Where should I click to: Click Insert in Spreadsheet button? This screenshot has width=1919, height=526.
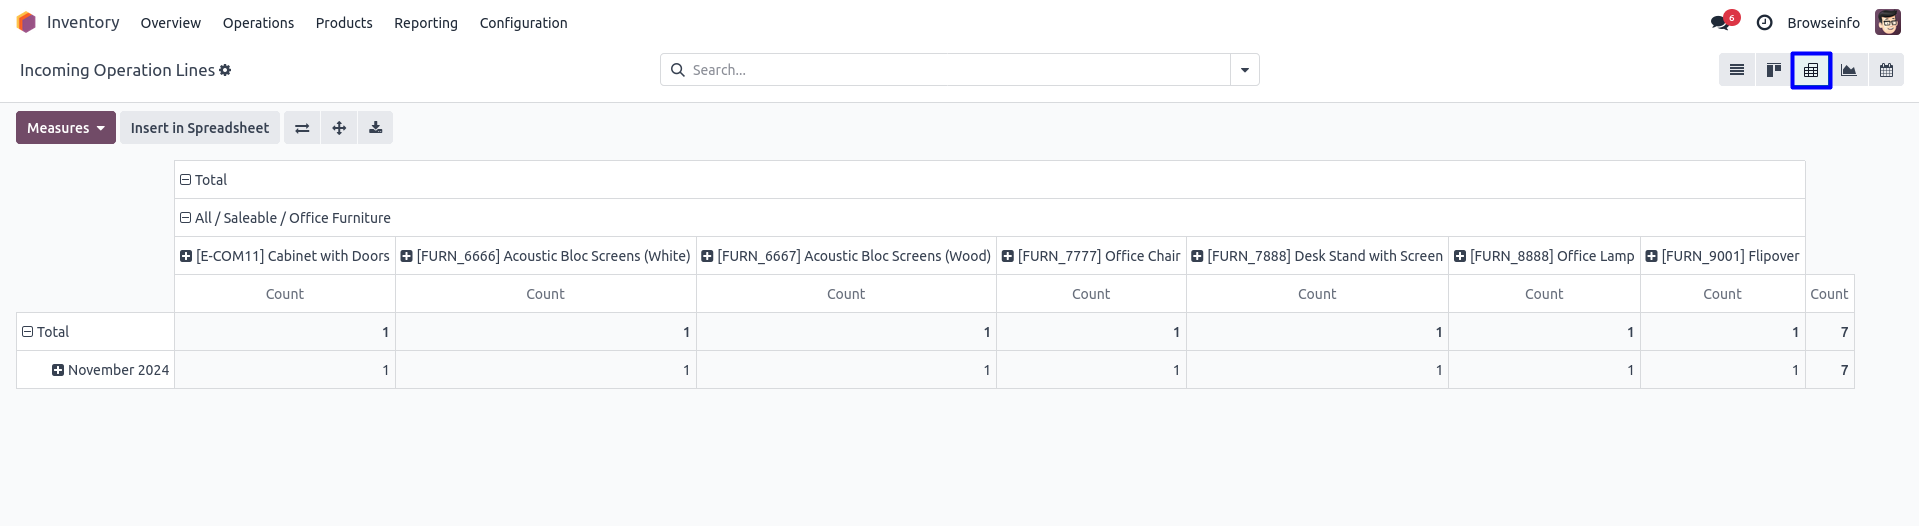(x=200, y=128)
